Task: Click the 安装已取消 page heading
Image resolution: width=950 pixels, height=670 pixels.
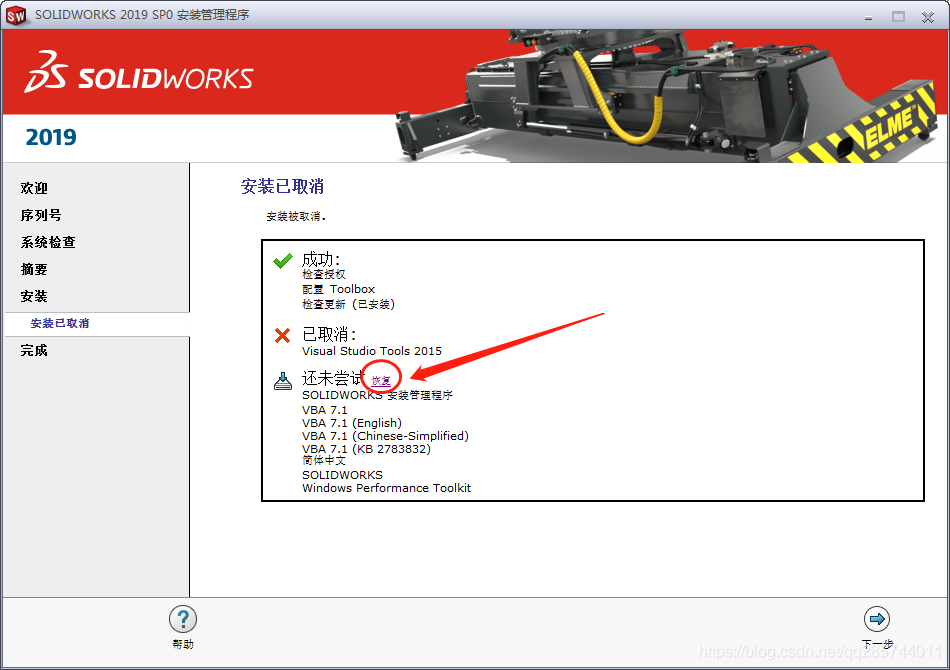Action: (282, 186)
